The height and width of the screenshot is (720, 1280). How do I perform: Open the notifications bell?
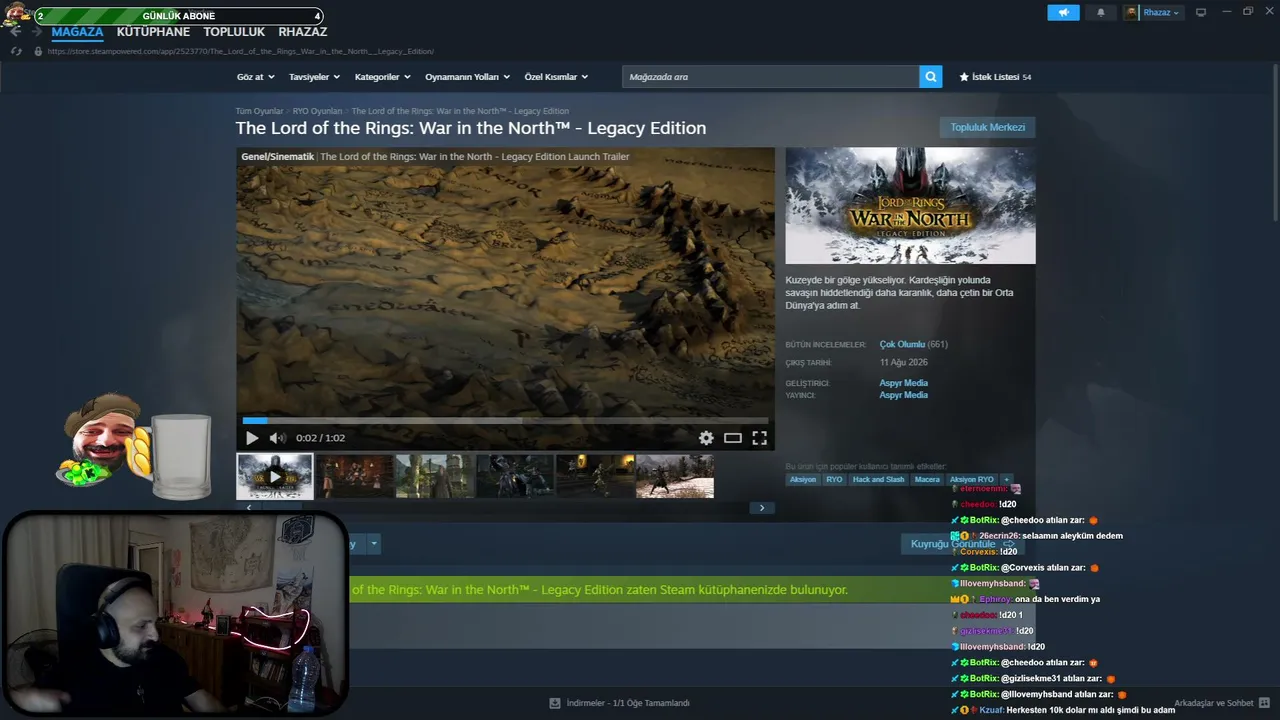tap(1101, 12)
